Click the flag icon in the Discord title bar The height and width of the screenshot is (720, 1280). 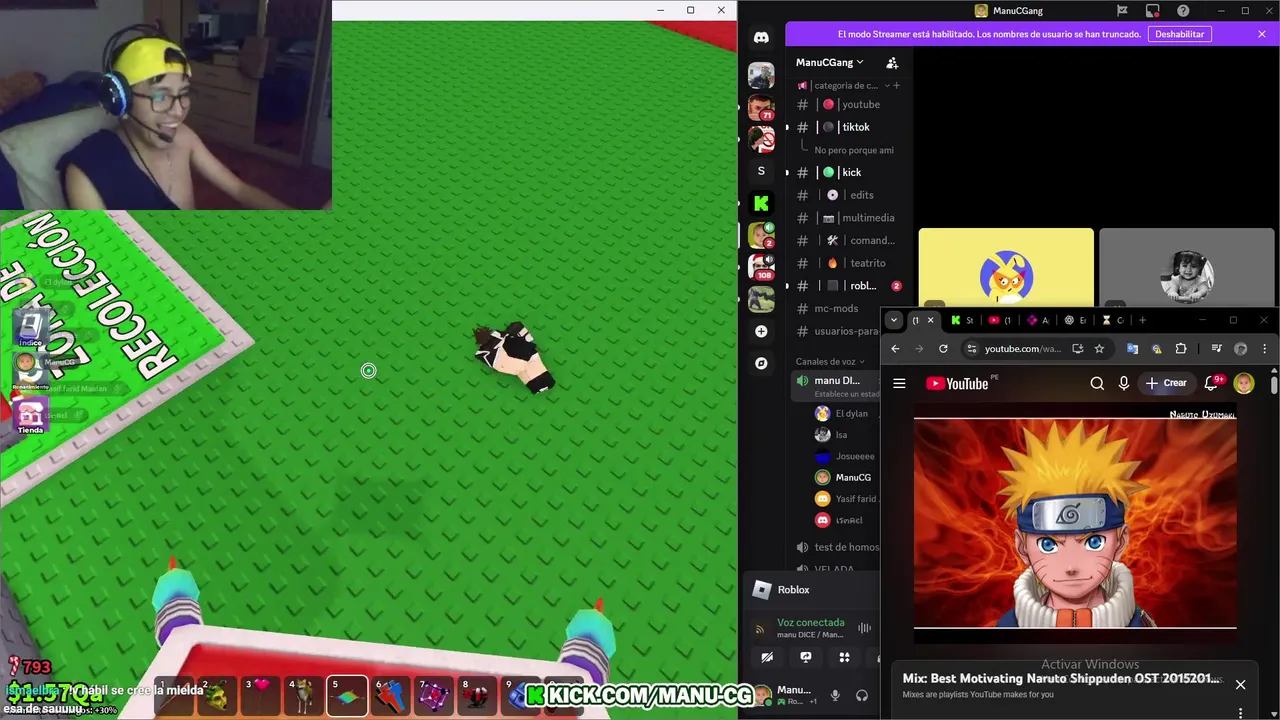tap(1122, 11)
